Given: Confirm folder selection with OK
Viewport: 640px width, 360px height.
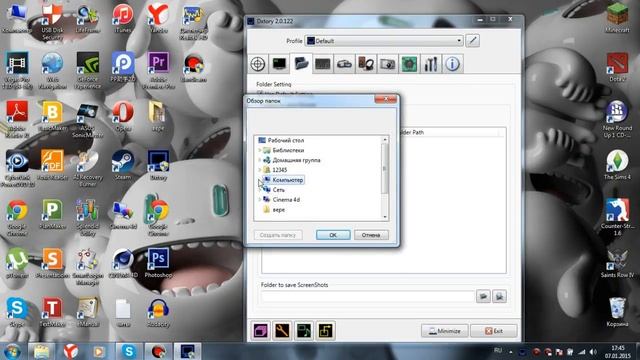Looking at the screenshot, I should 333,235.
